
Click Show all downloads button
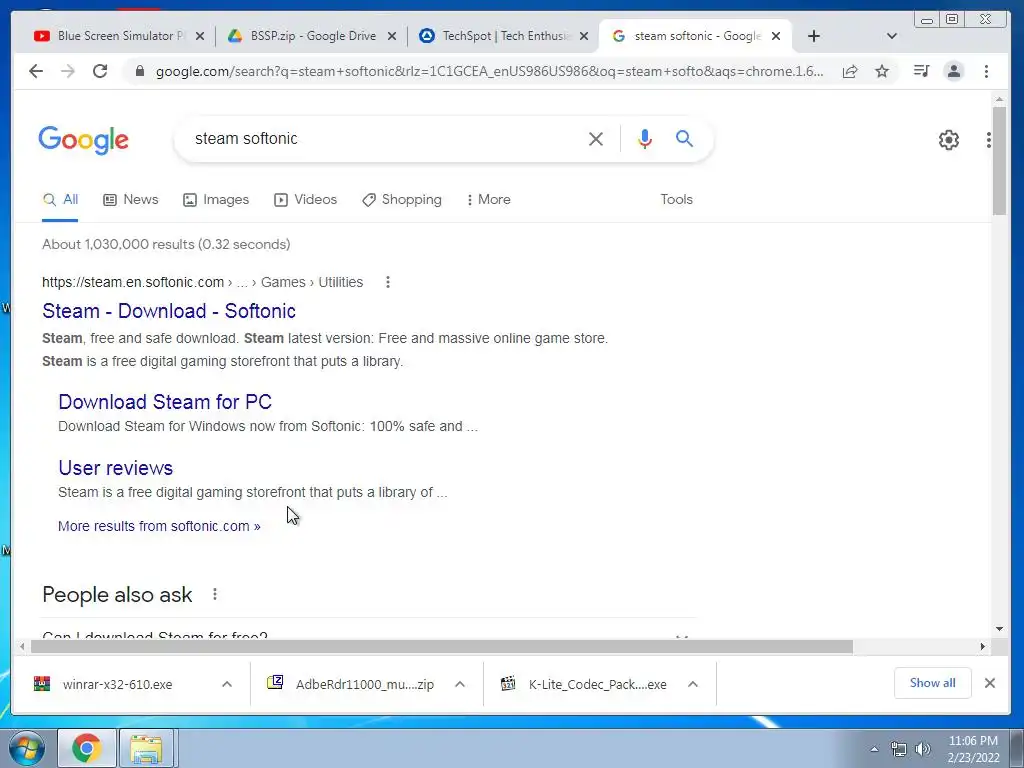tap(933, 683)
